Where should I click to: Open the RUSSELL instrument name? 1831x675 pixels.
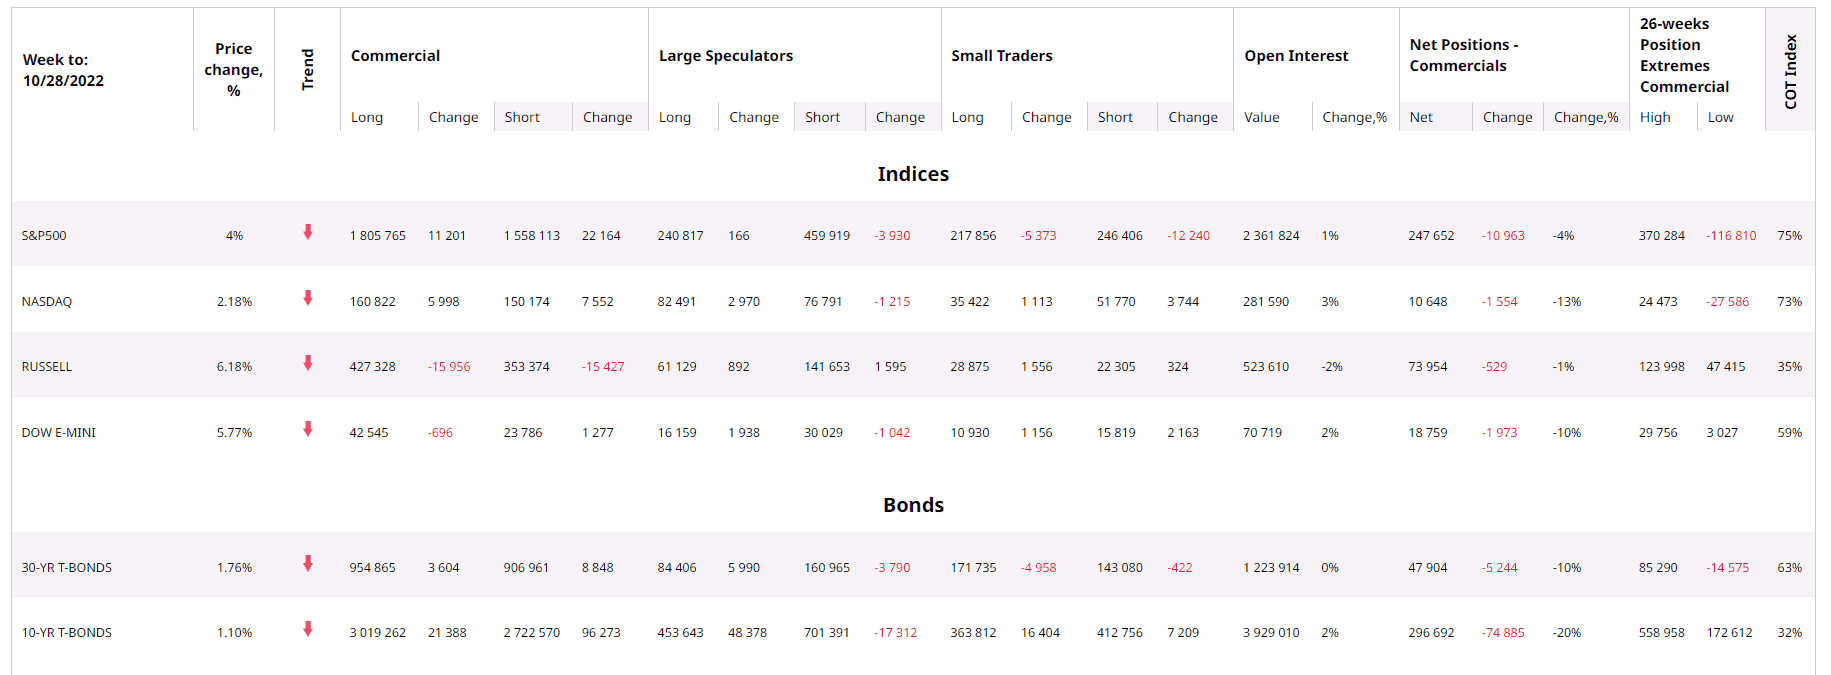coord(47,367)
